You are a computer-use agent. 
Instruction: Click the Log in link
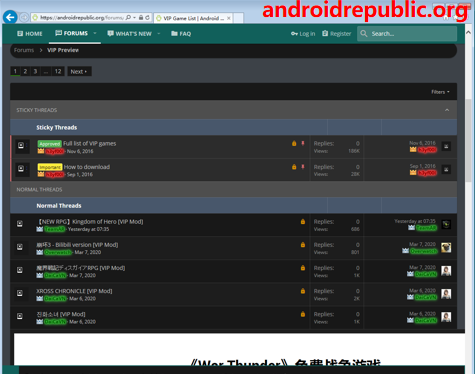click(303, 34)
